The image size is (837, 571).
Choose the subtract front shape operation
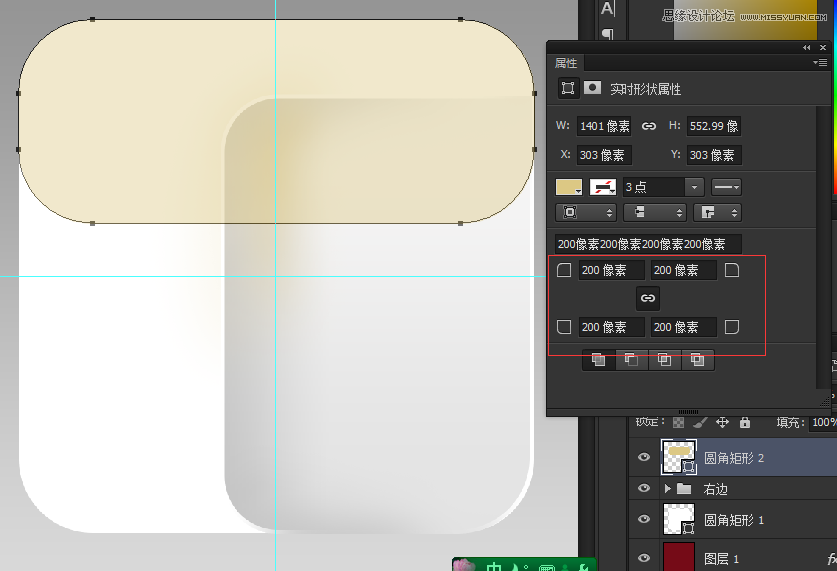pyautogui.click(x=631, y=360)
